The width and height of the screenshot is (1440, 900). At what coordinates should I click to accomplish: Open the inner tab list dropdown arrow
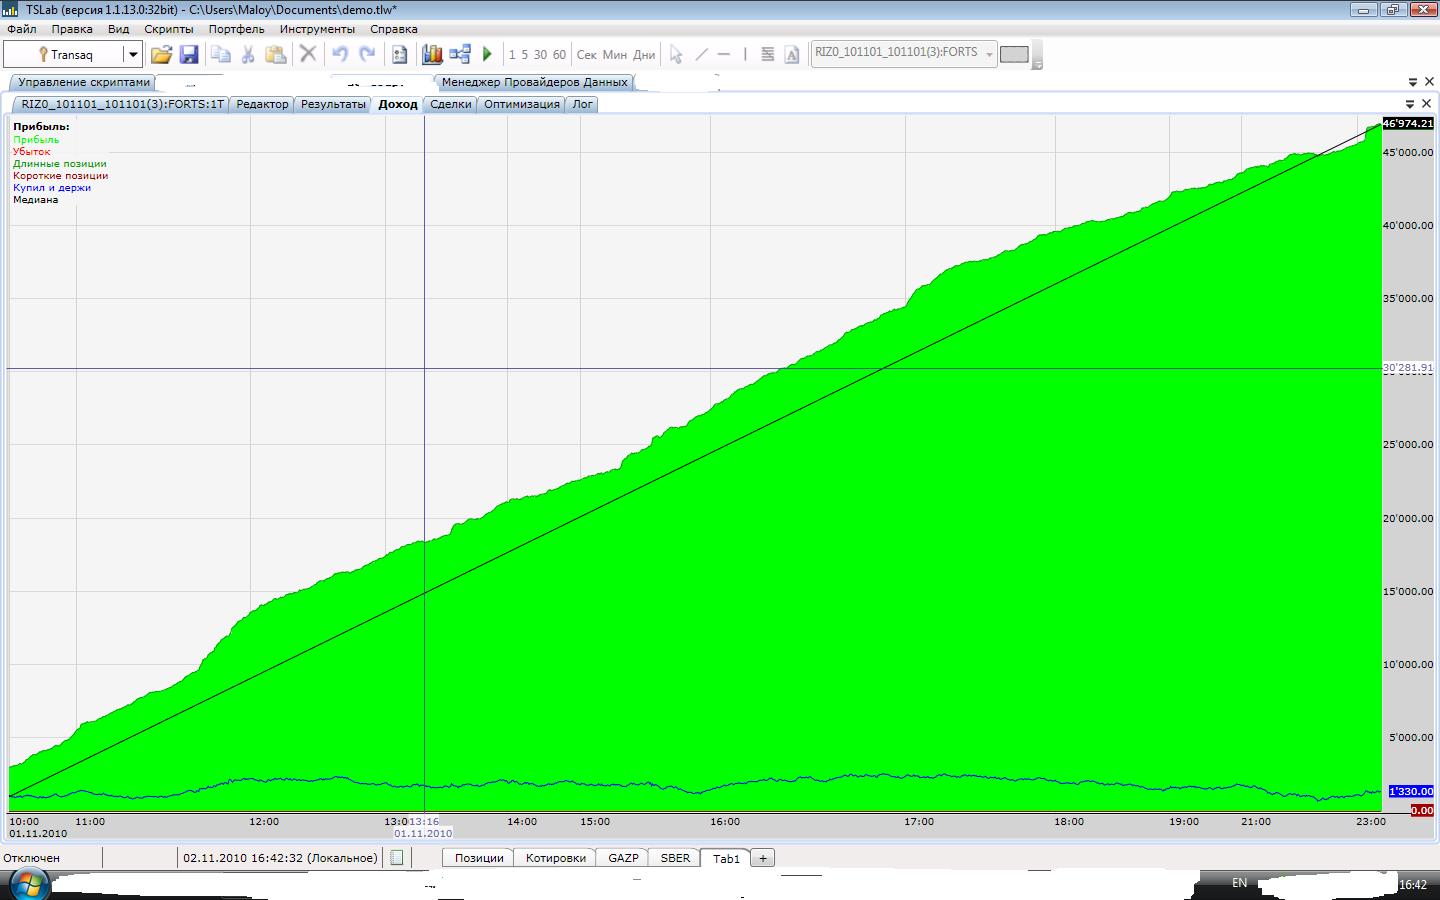click(x=1411, y=104)
